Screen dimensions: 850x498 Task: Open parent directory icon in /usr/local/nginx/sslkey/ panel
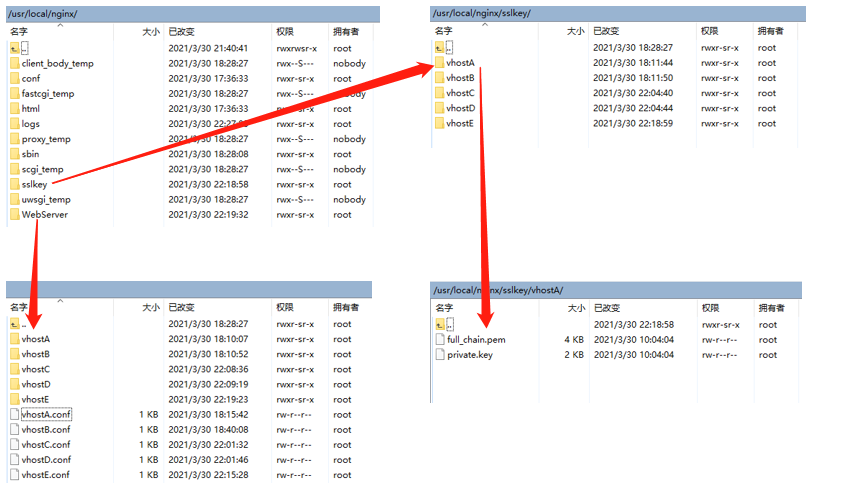(x=440, y=48)
